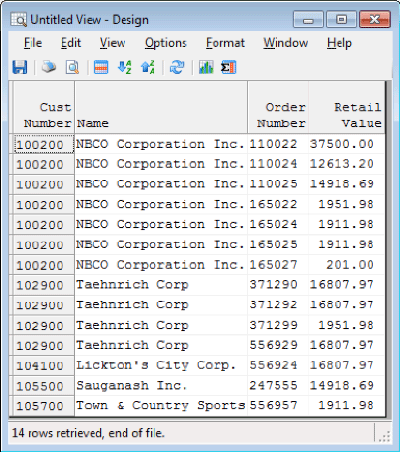Viewport: 400px width, 452px height.
Task: Sort descending with the Z-A icon
Action: click(148, 67)
